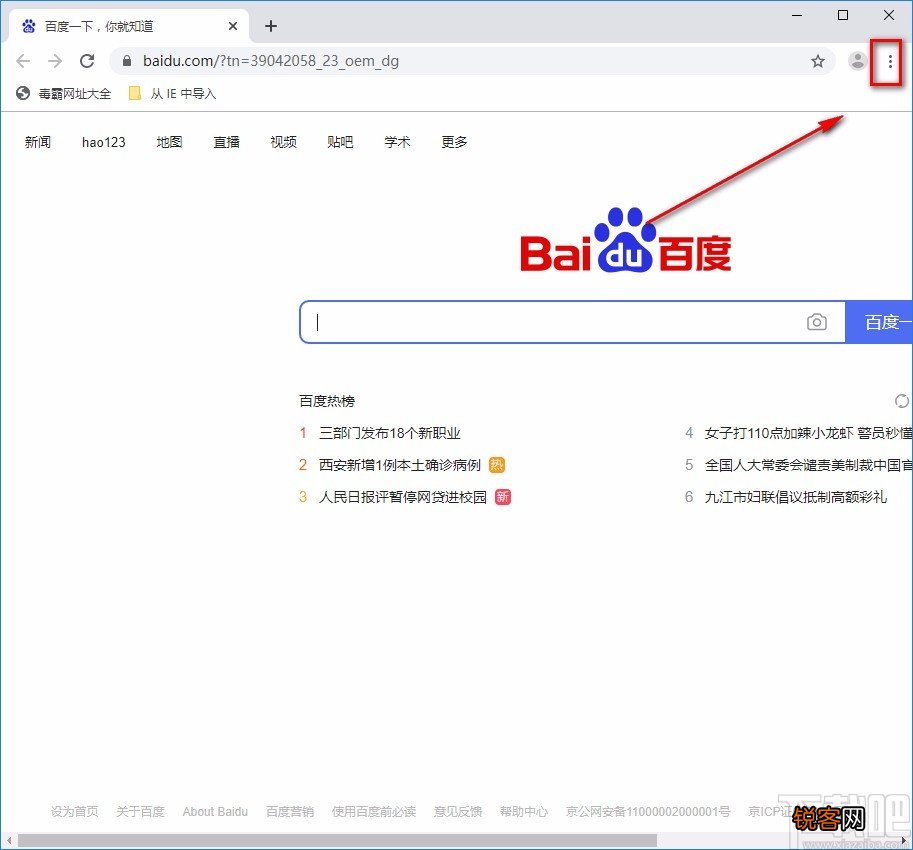Click the 帮助中心 footer link
913x850 pixels.
(x=523, y=811)
